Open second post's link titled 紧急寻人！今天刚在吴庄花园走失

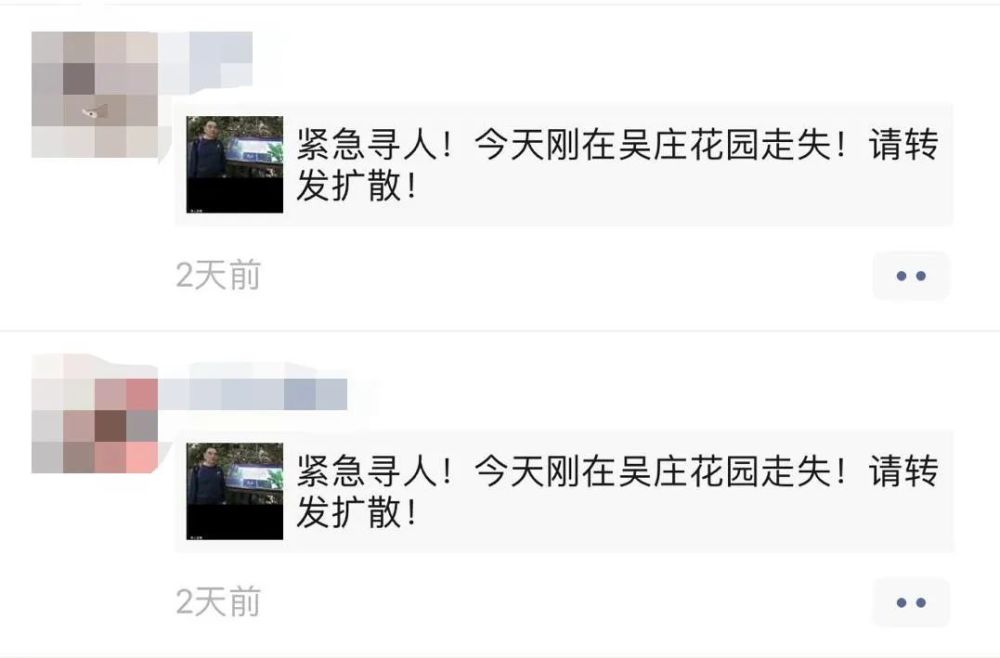(x=564, y=491)
